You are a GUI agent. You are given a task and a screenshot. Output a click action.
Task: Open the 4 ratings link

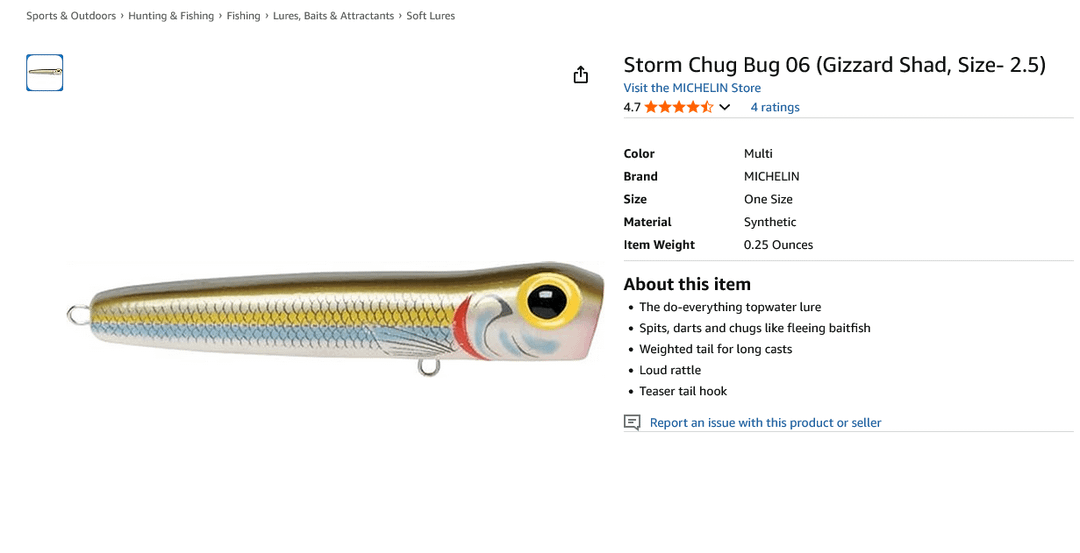tap(775, 107)
